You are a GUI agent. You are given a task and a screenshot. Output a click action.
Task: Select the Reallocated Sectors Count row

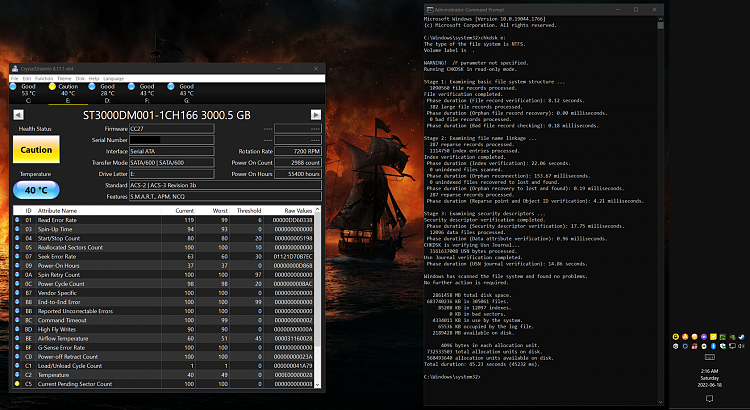pyautogui.click(x=164, y=247)
